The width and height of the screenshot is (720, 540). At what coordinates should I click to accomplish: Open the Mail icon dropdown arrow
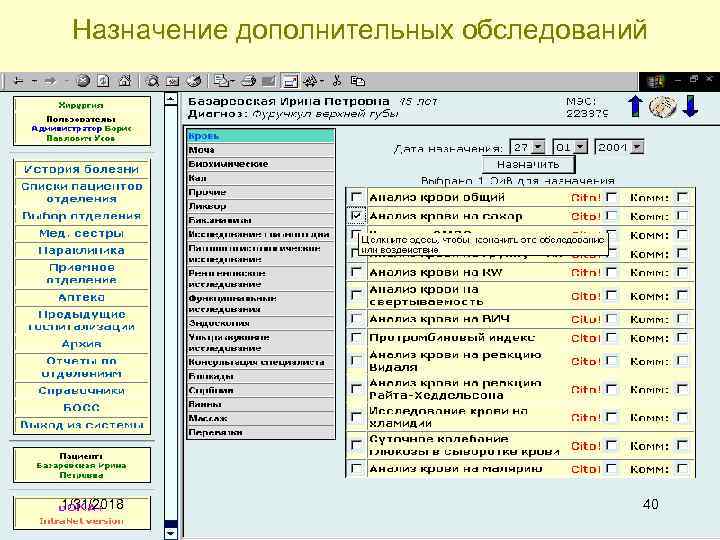(x=233, y=82)
